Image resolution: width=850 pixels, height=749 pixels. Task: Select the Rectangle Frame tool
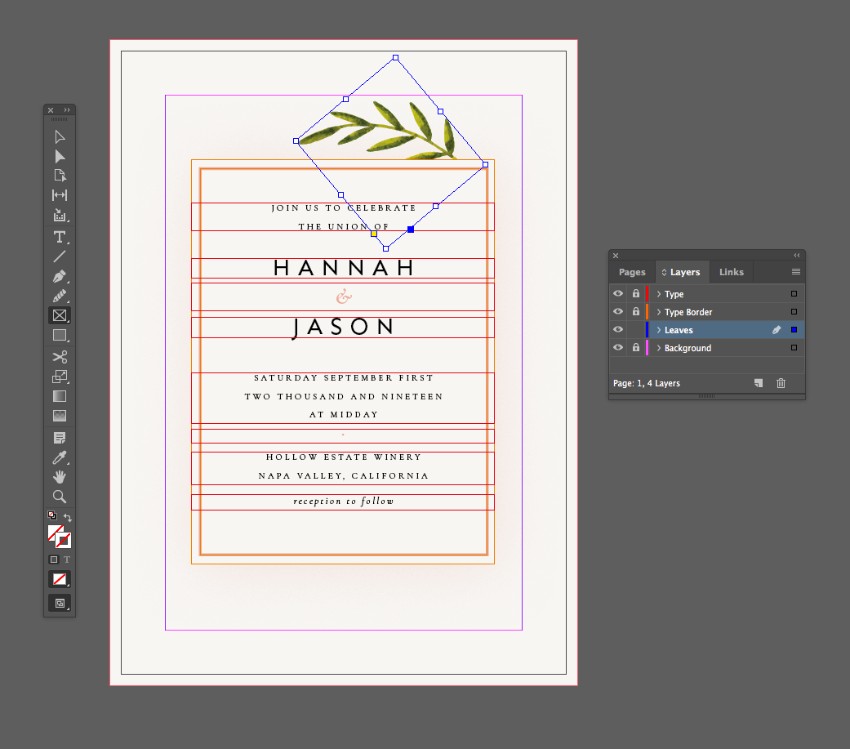pyautogui.click(x=60, y=315)
